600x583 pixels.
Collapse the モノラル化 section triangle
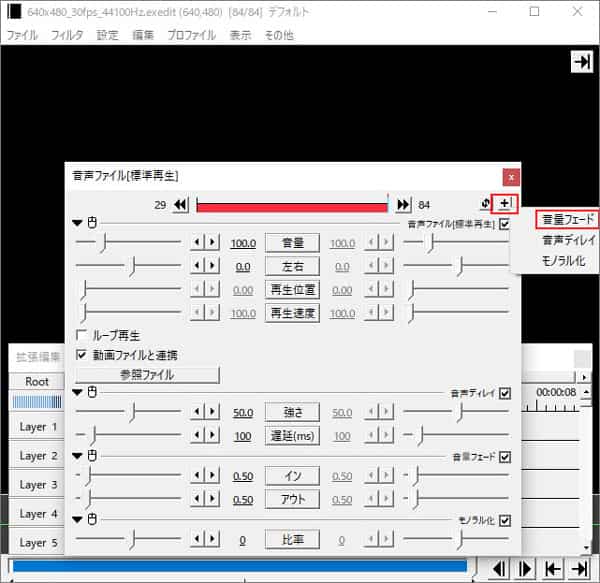(x=78, y=519)
